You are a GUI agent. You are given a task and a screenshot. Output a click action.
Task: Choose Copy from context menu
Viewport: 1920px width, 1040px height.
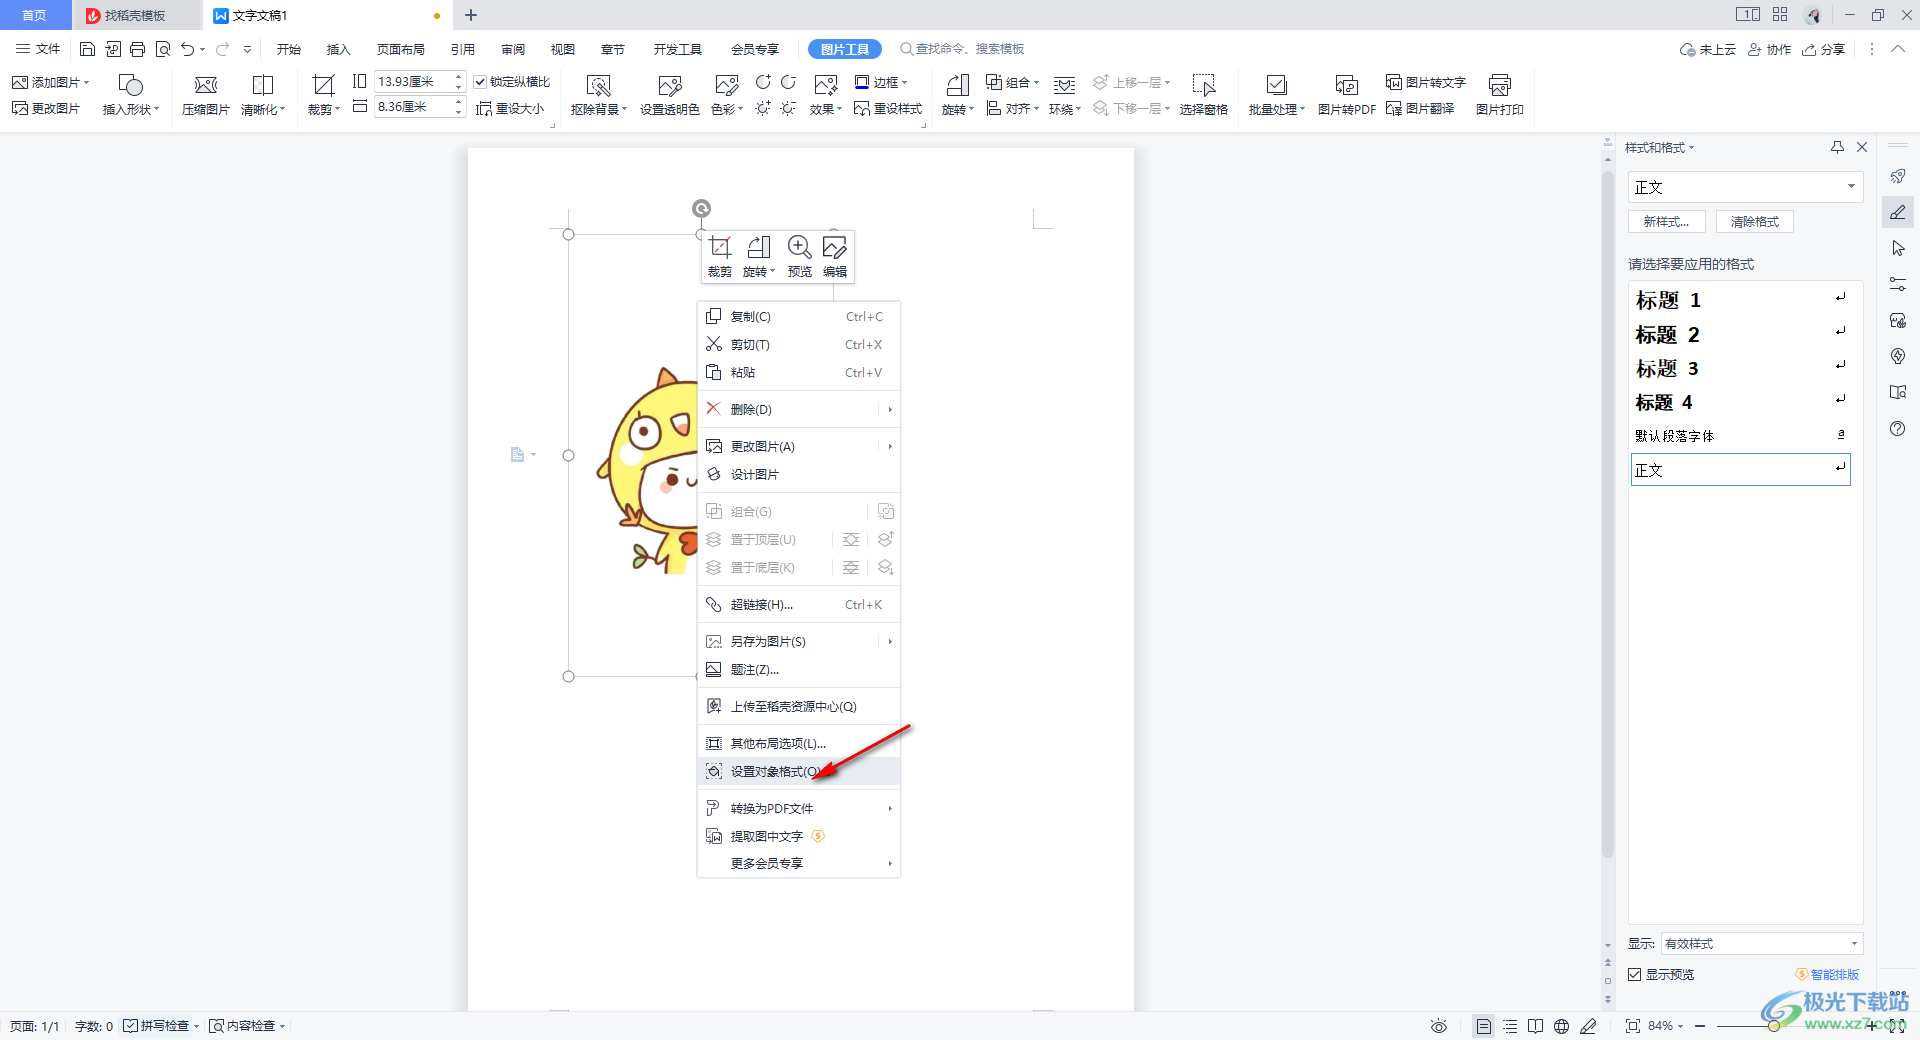798,317
